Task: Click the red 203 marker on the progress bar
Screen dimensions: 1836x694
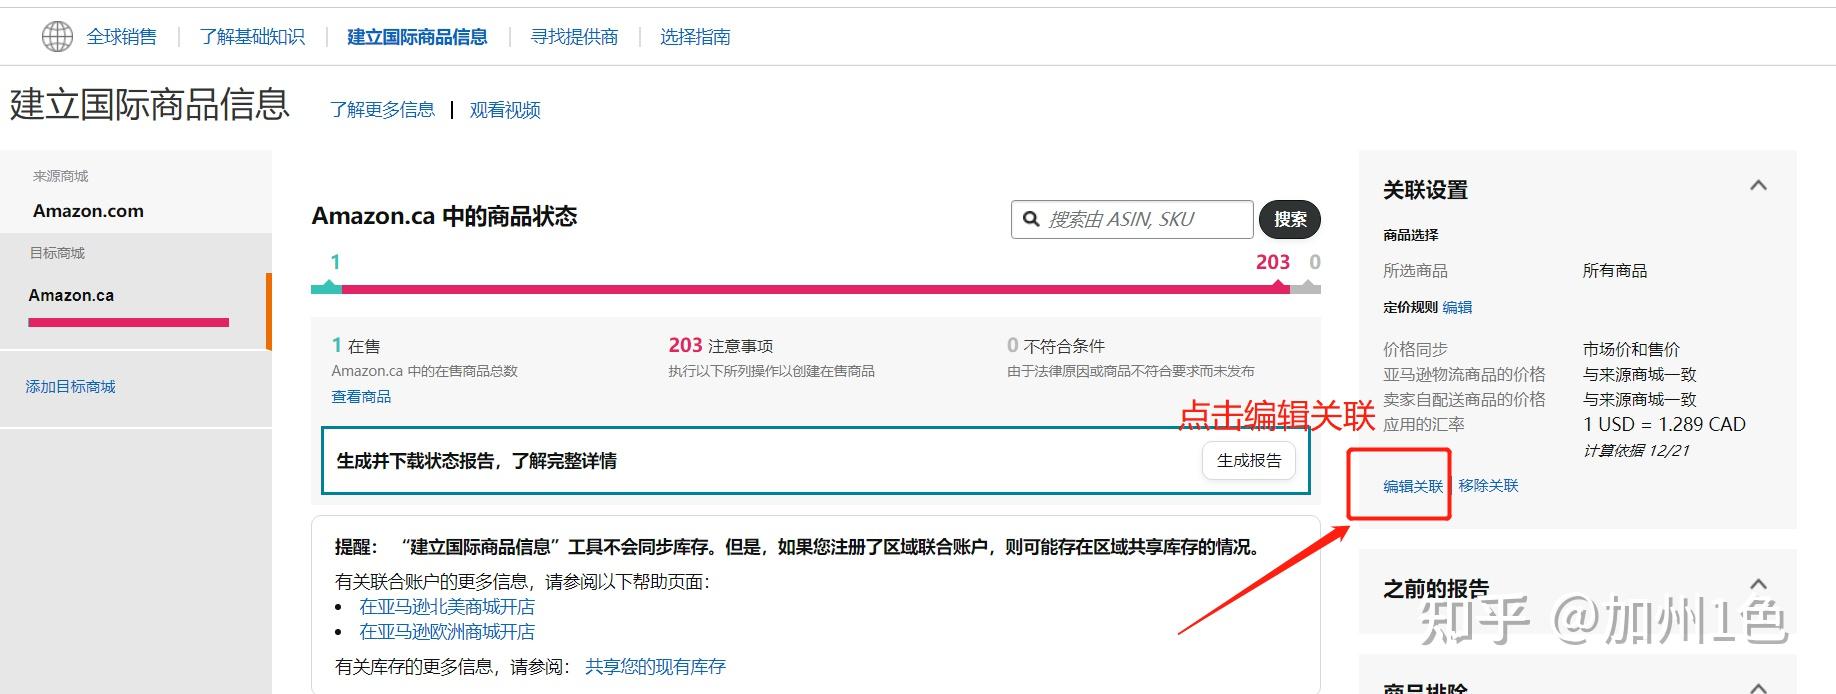Action: click(1279, 286)
